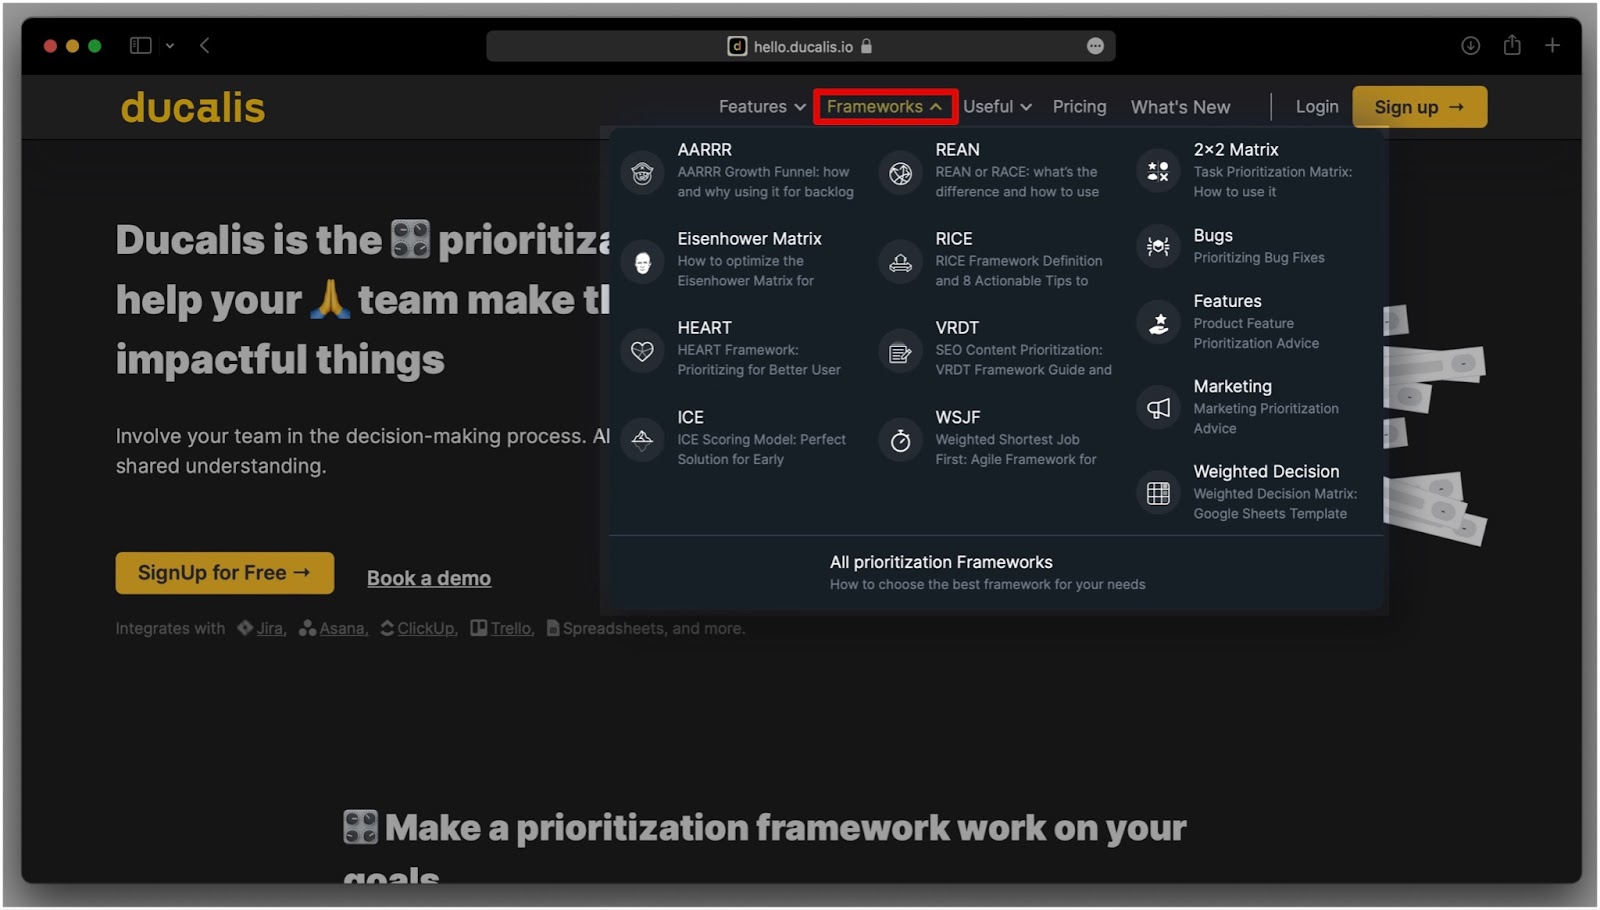Click 'How to choose the best framework' text

point(987,584)
